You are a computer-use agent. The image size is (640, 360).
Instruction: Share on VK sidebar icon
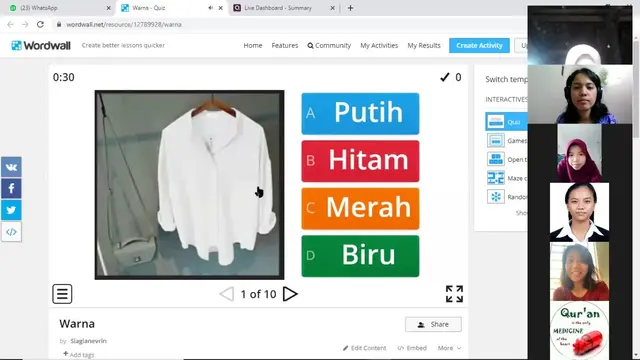11,167
